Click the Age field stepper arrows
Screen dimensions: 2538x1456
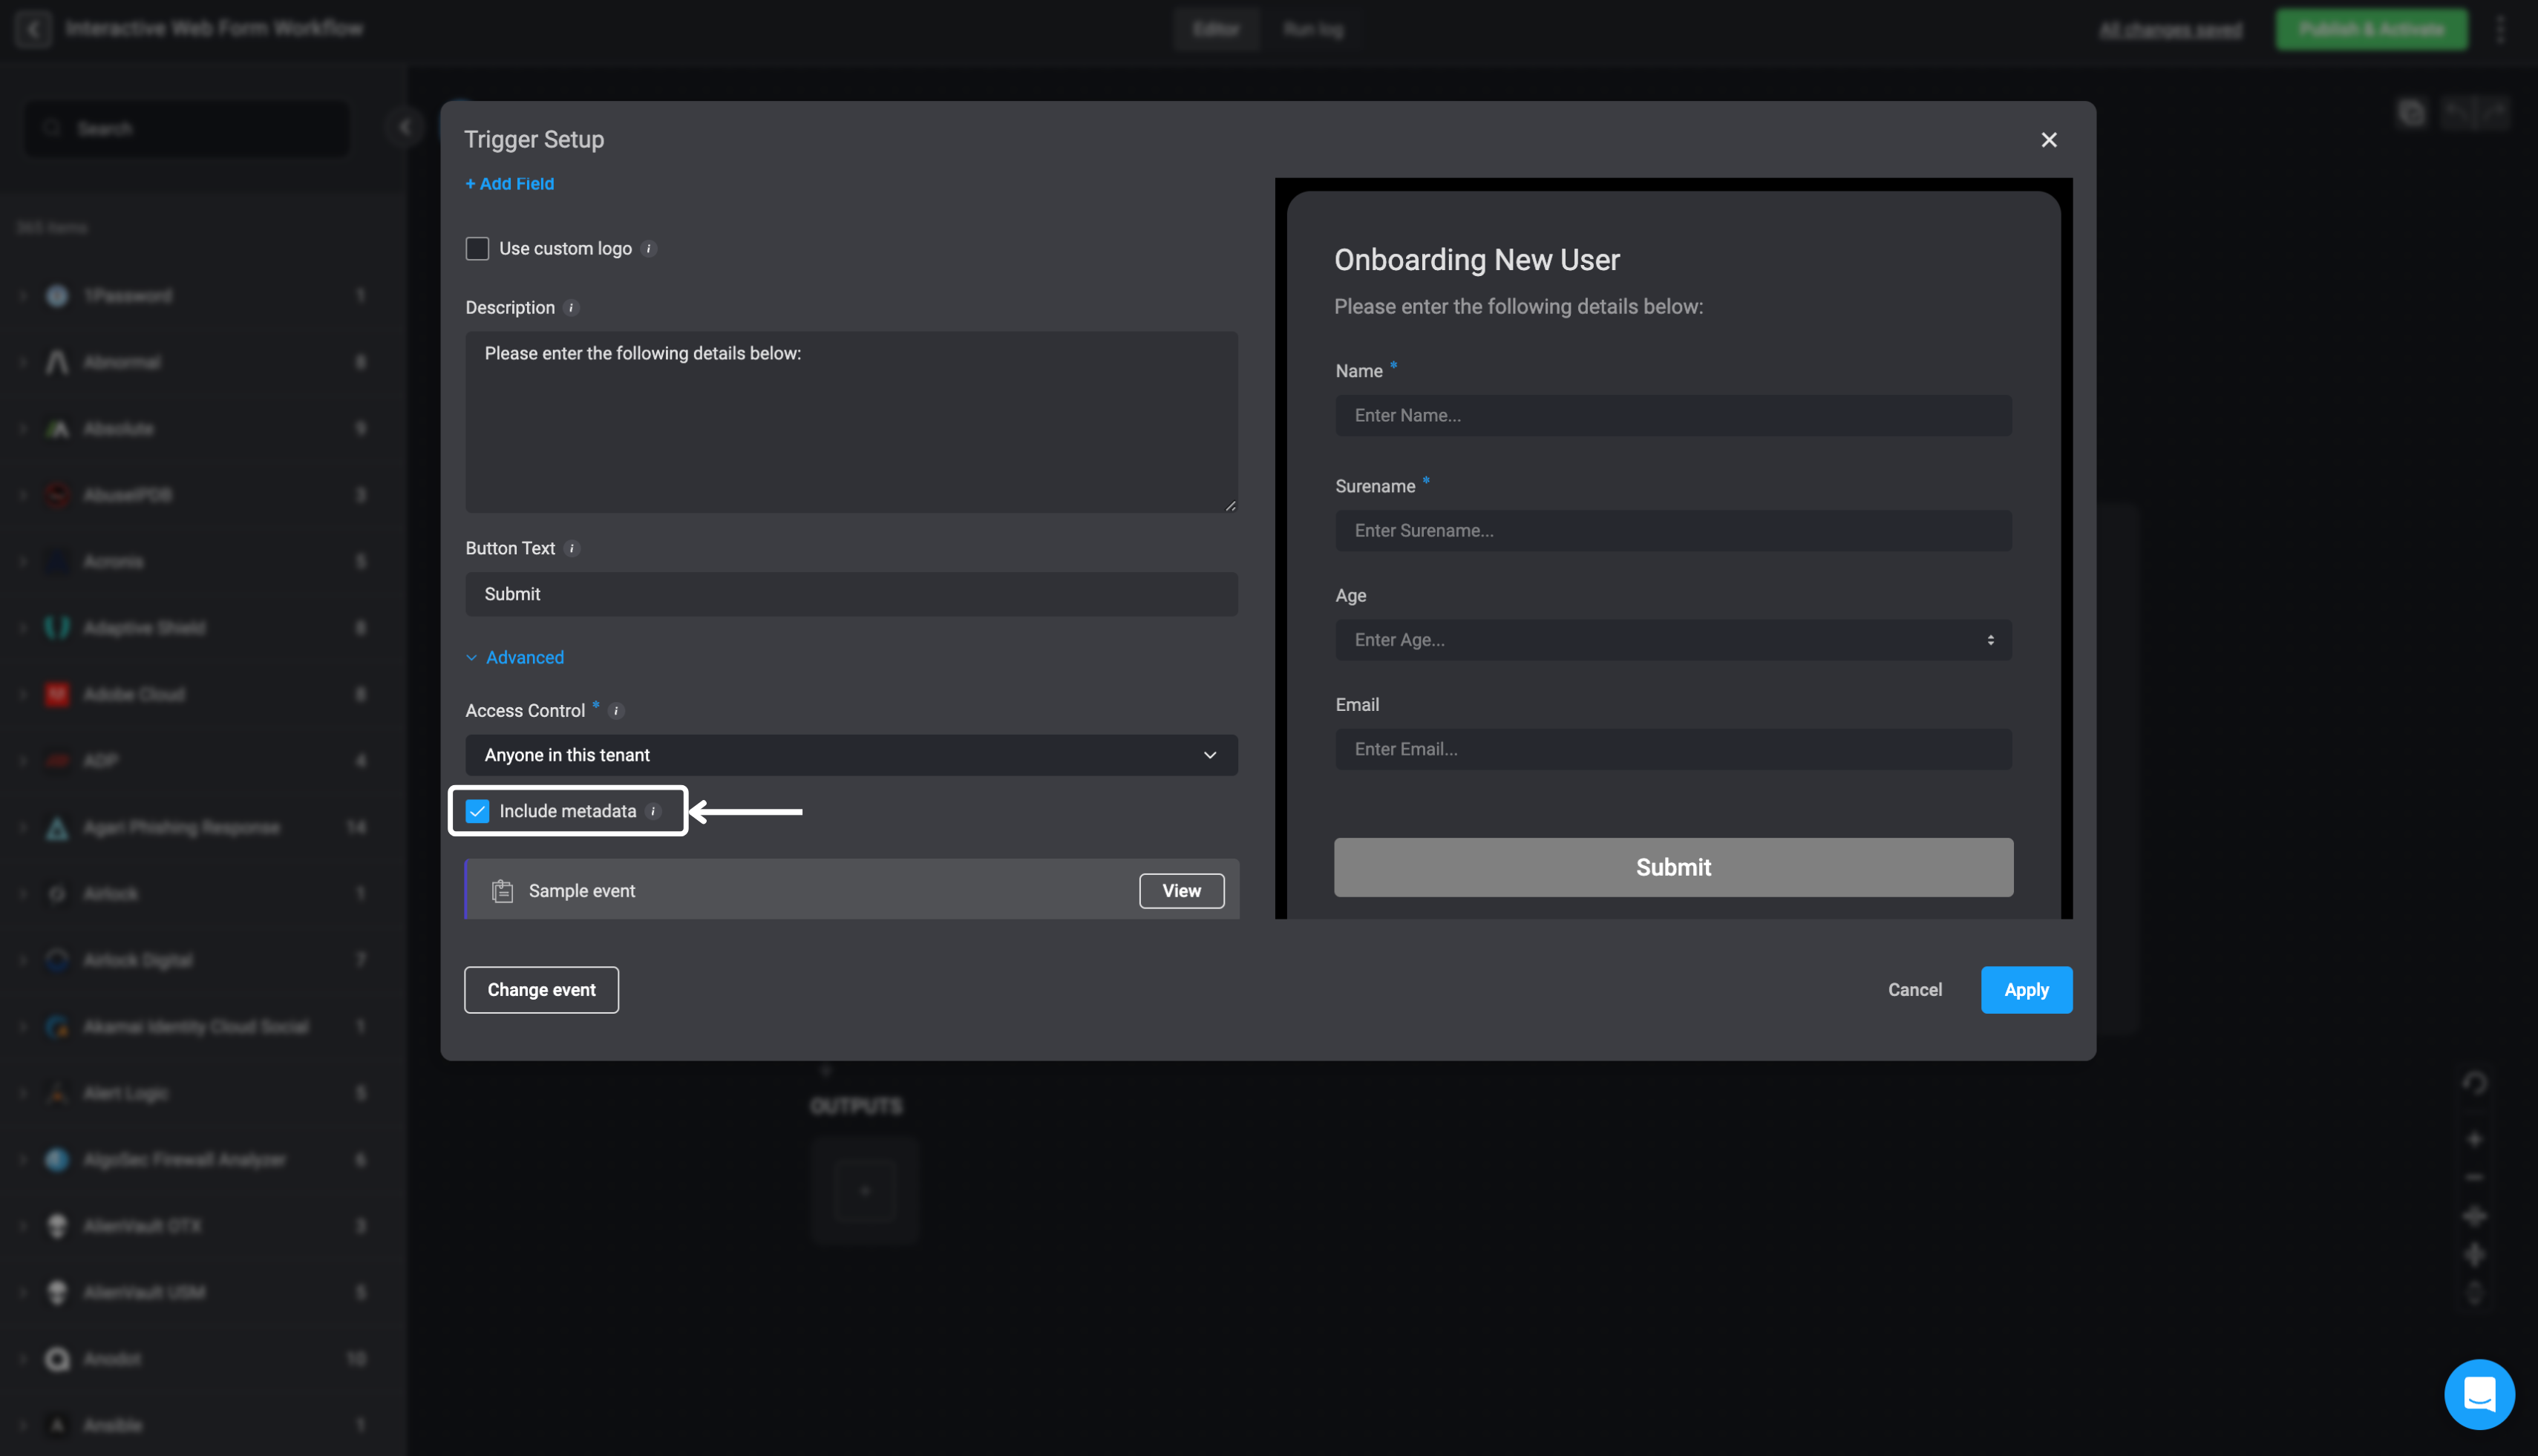(1990, 640)
